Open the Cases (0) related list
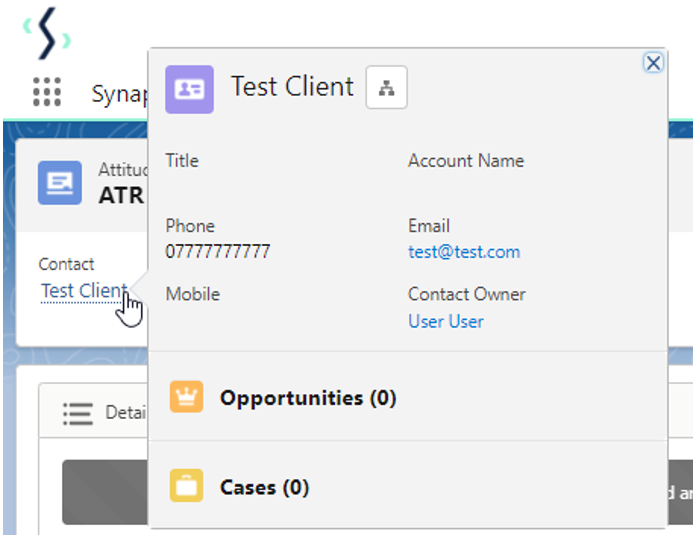 pyautogui.click(x=264, y=487)
